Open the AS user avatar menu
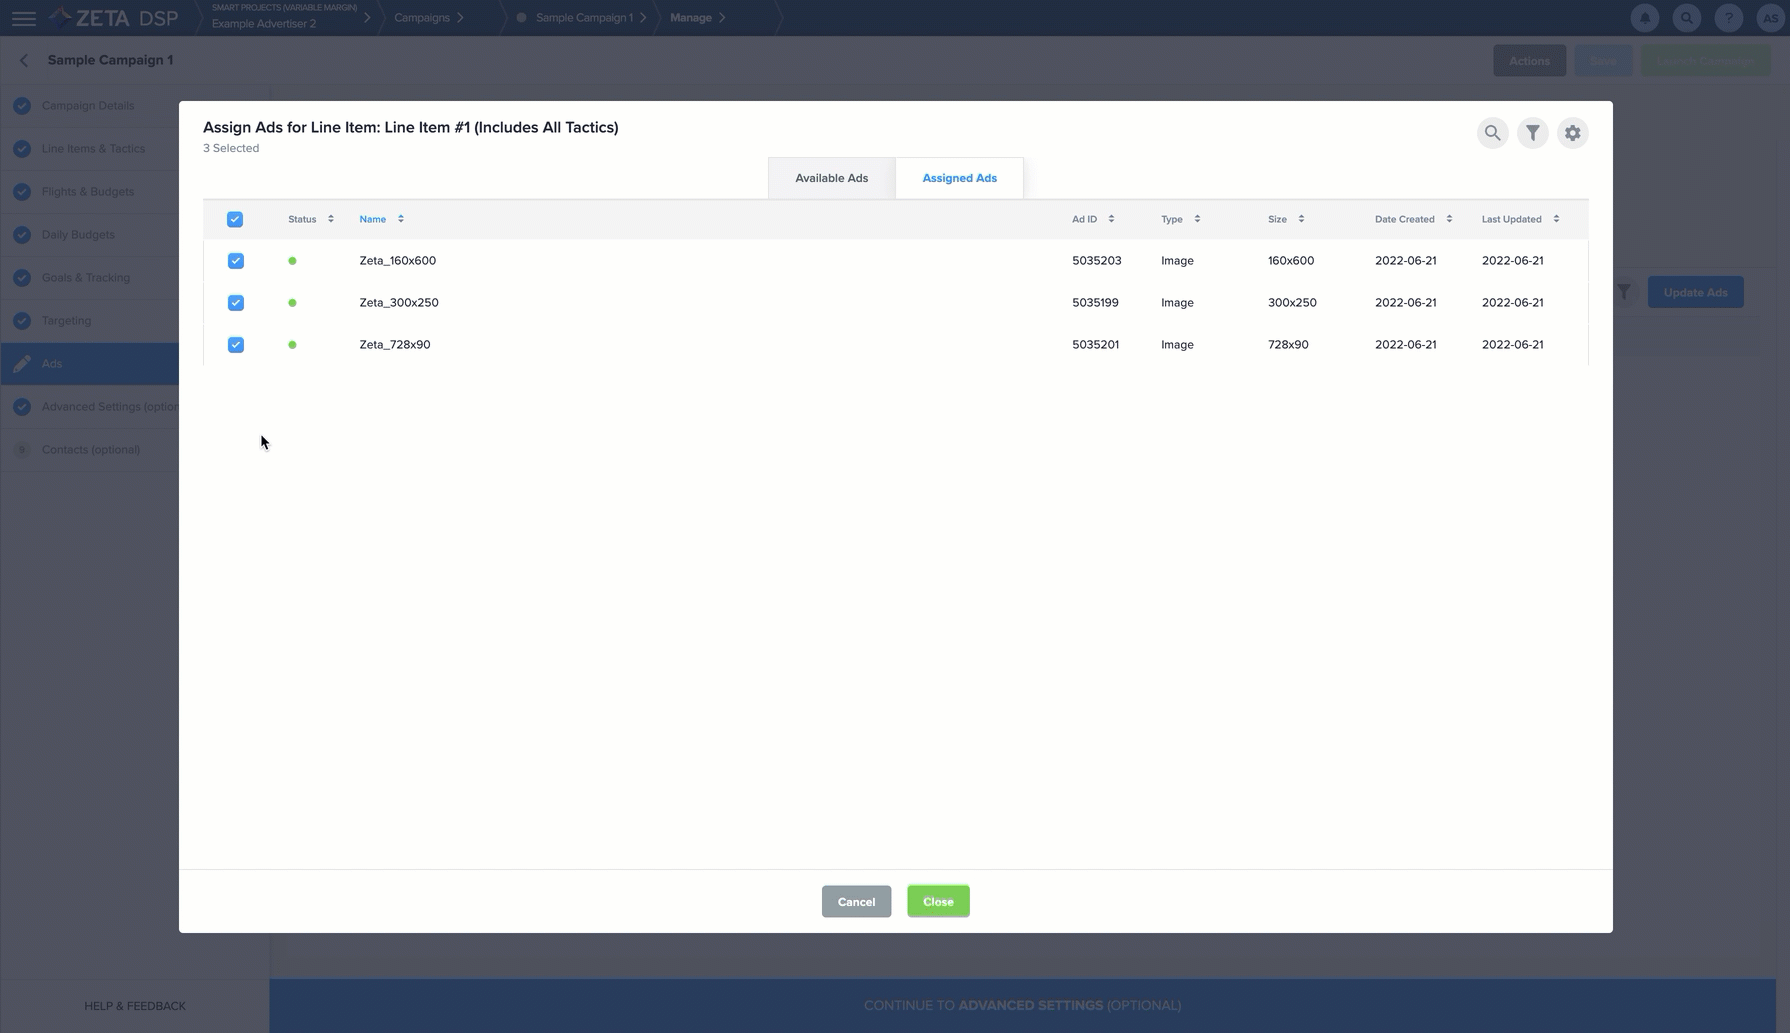Viewport: 1790px width, 1033px height. tap(1770, 18)
